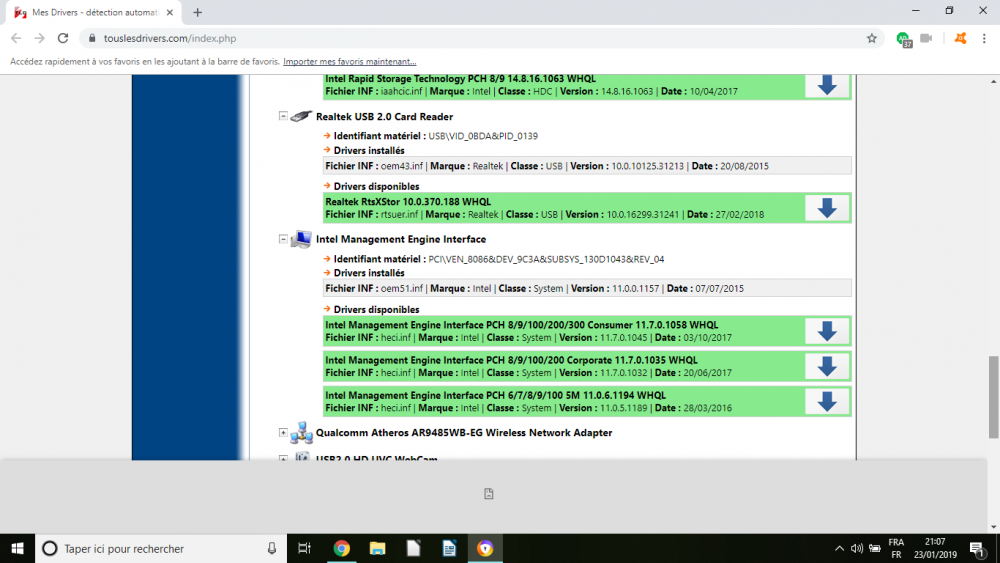Open Intel Management Engine 5M 11.0.6.1194 title
Viewport: 1000px width, 563px height.
pyautogui.click(x=495, y=395)
